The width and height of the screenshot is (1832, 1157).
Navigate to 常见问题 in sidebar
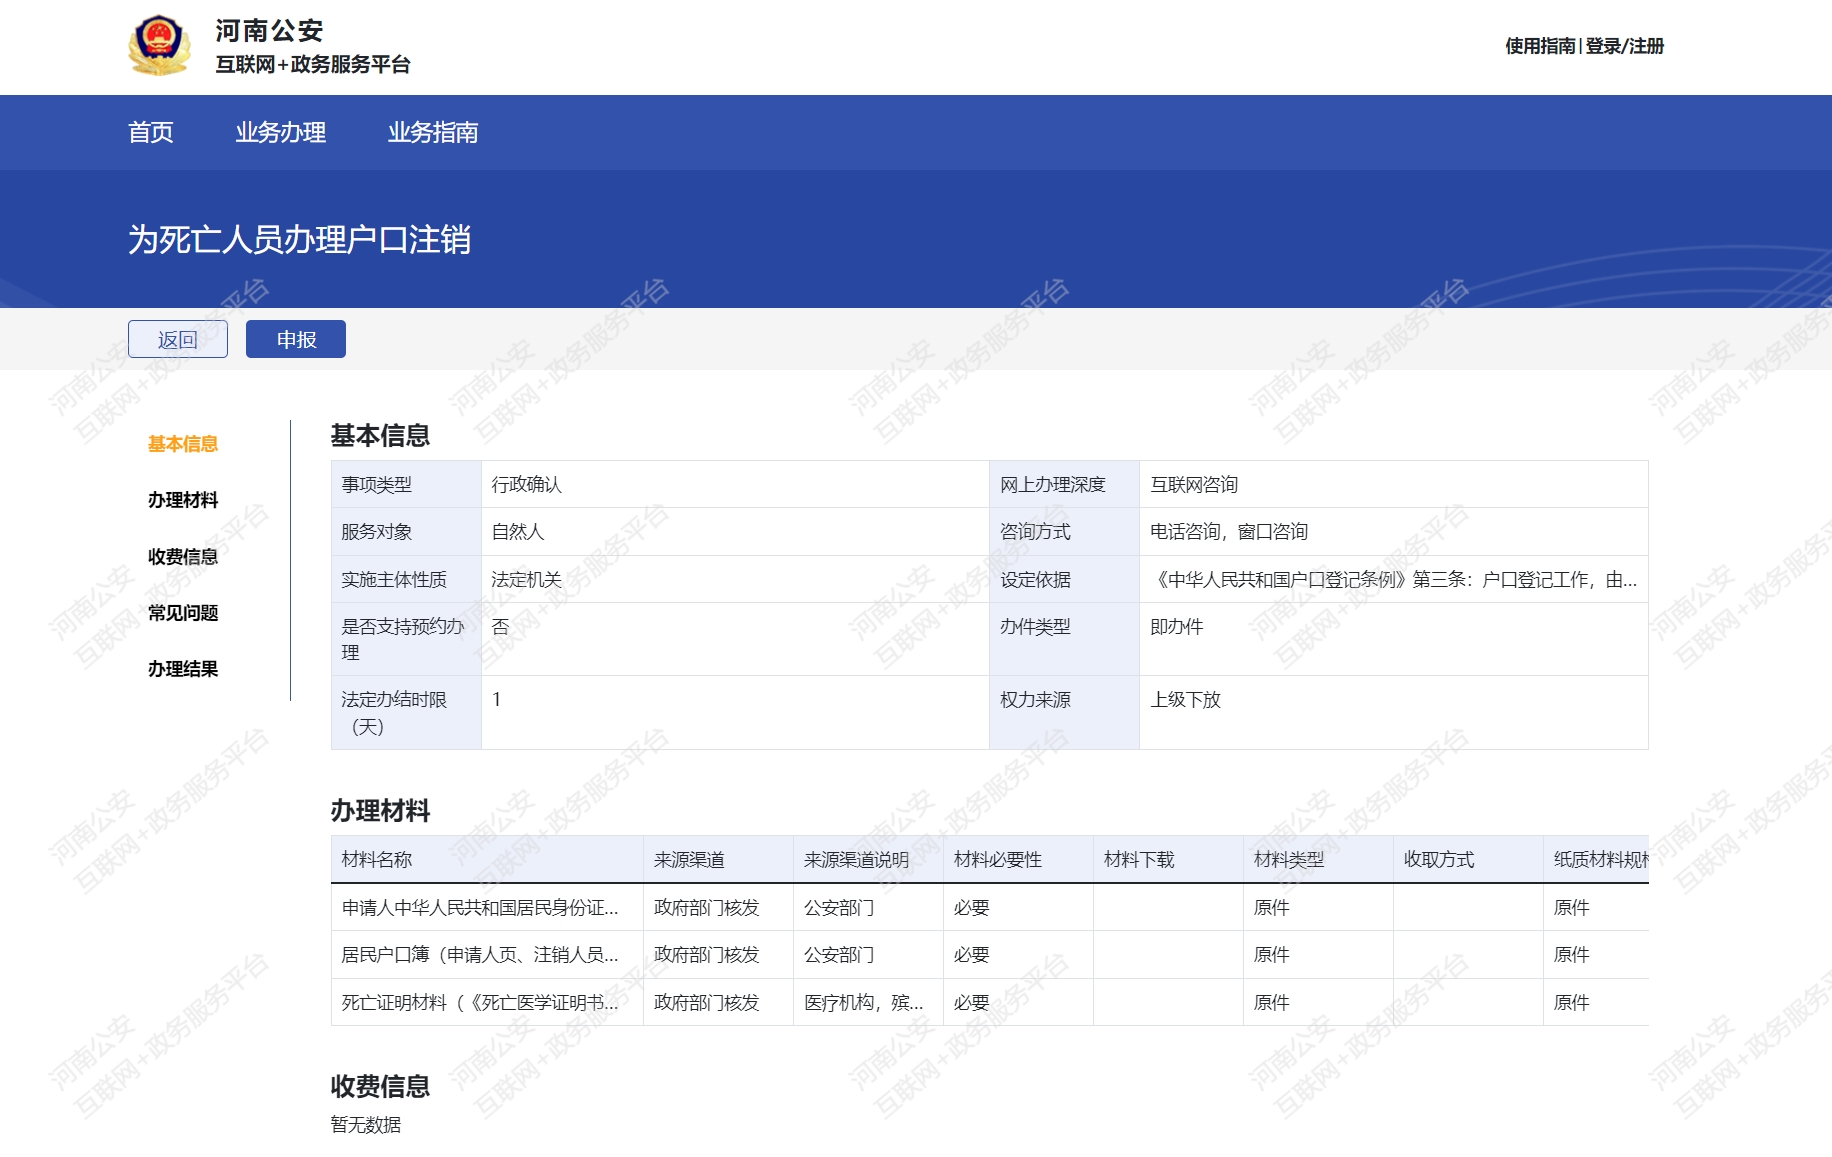pos(183,613)
